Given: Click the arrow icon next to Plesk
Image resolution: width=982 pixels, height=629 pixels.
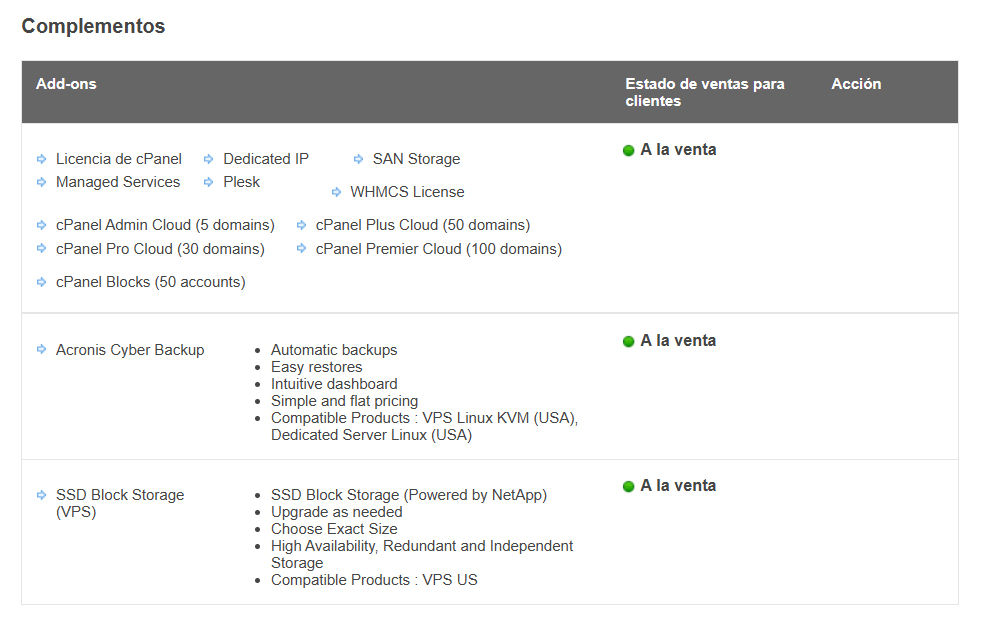Looking at the screenshot, I should point(208,182).
